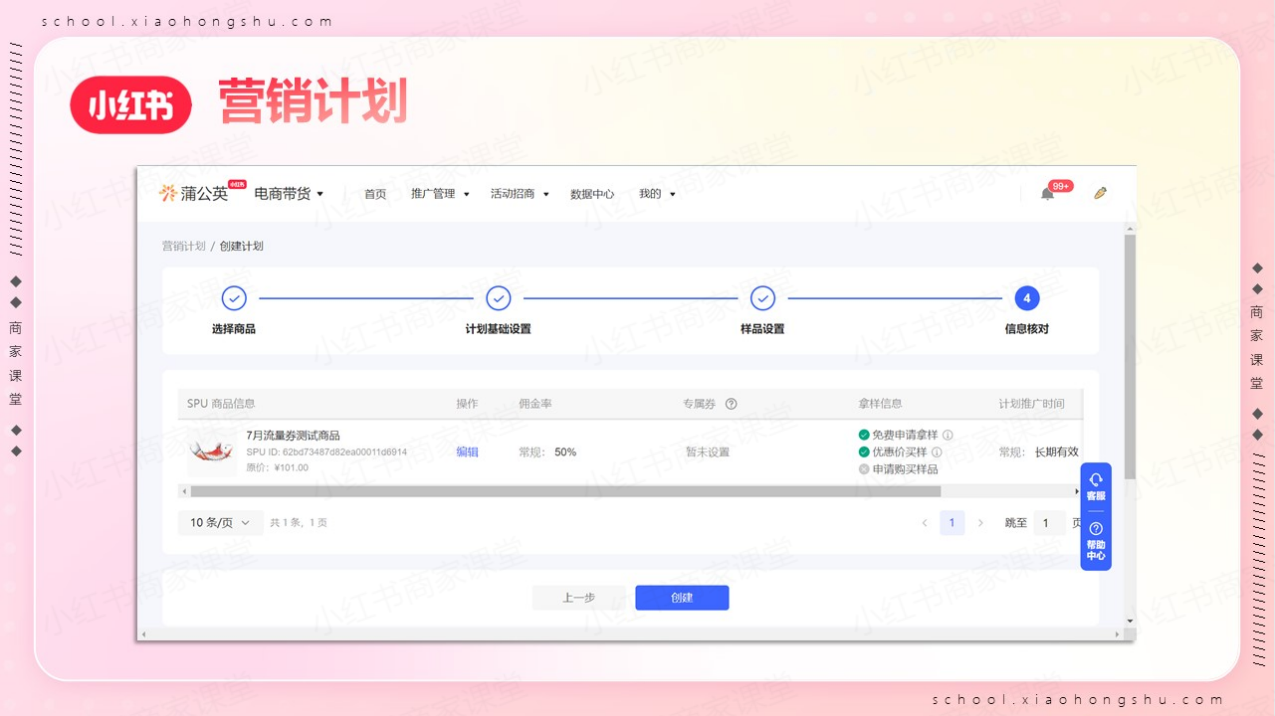Click the 跳至 page number input field
The image size is (1275, 716).
click(x=1048, y=523)
